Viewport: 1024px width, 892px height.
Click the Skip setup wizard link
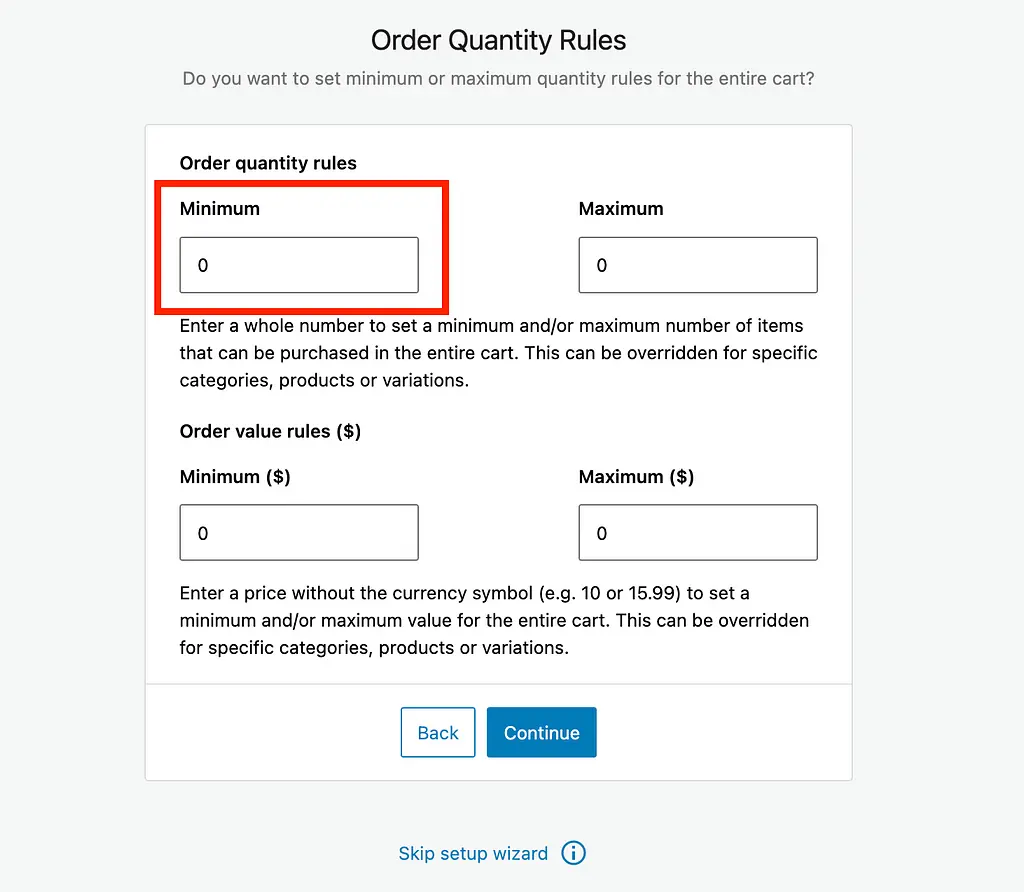click(x=473, y=853)
